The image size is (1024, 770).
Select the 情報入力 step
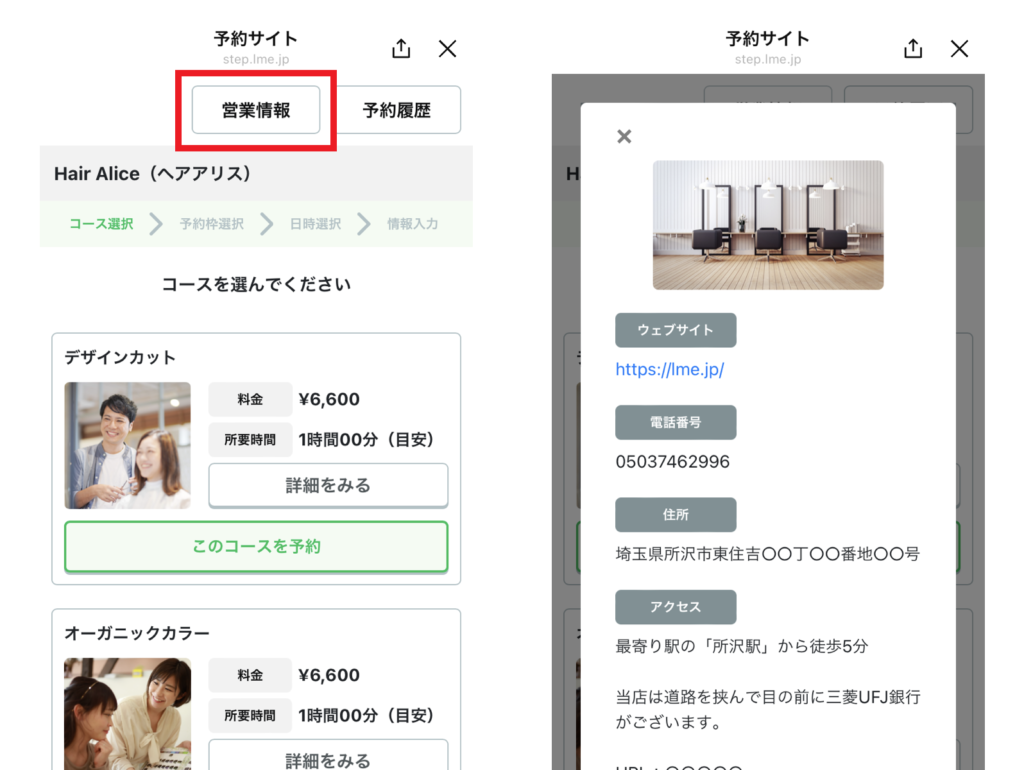[x=413, y=224]
